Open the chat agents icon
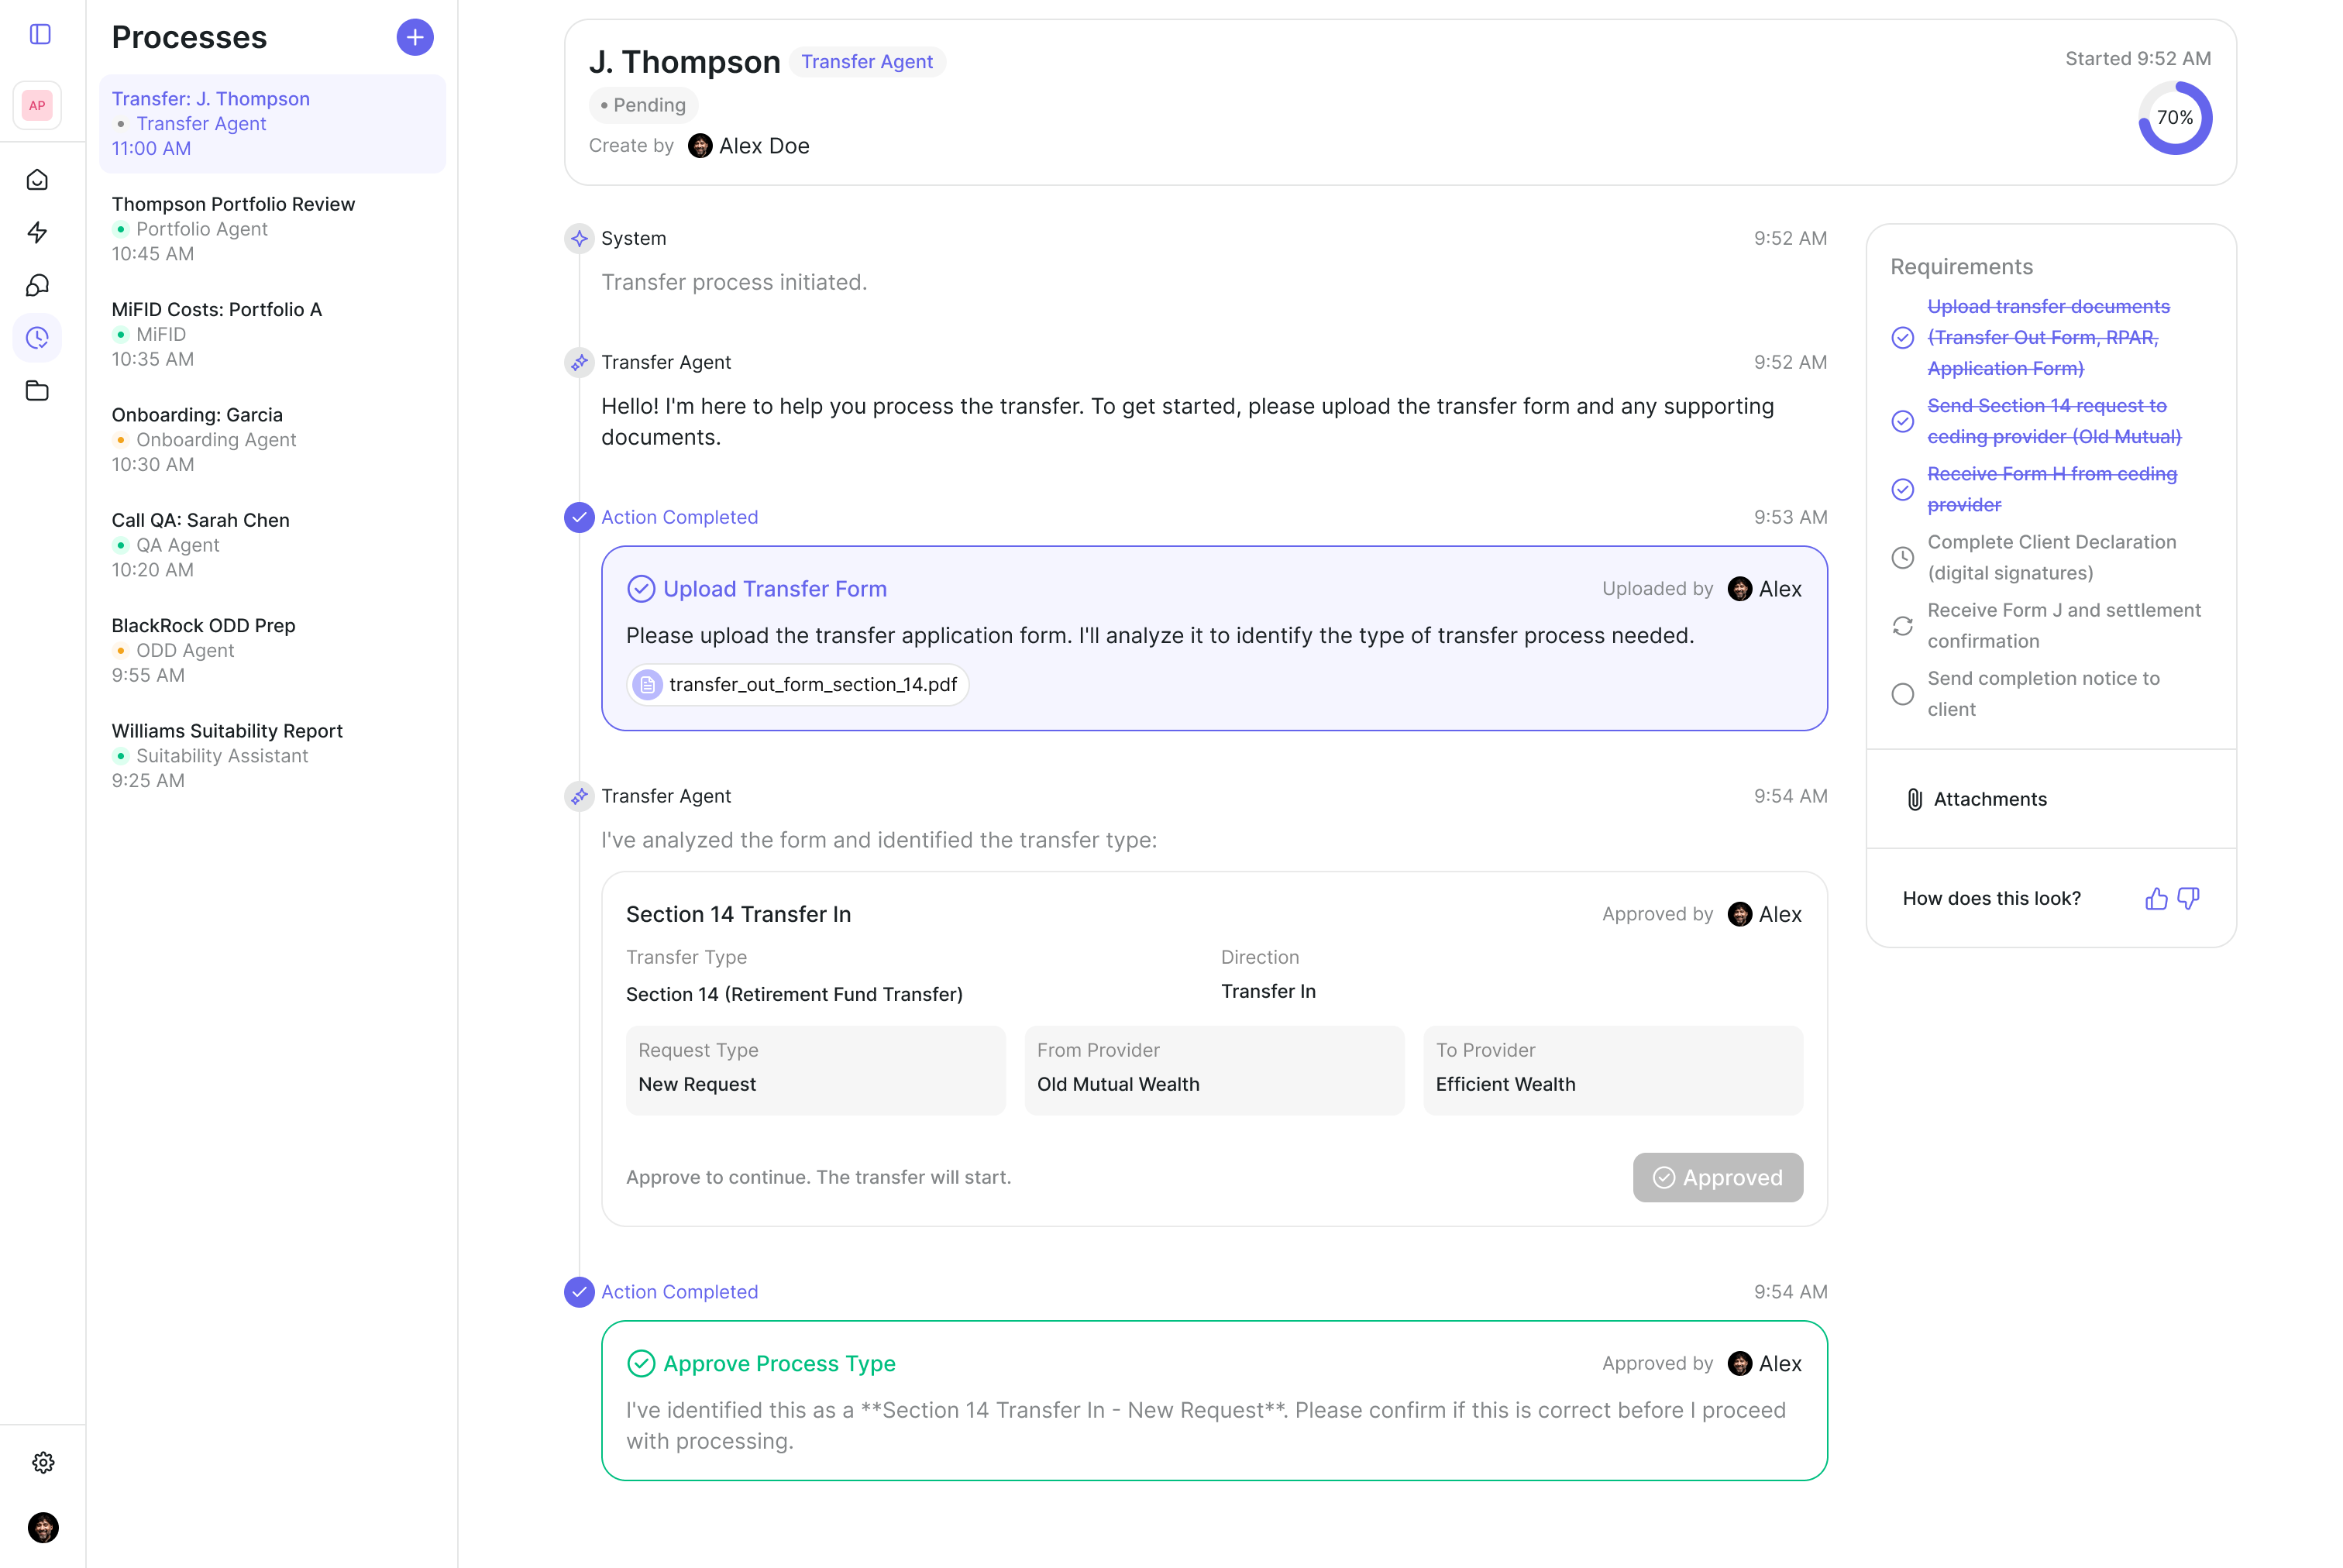The width and height of the screenshot is (2343, 1568). coord(37,285)
